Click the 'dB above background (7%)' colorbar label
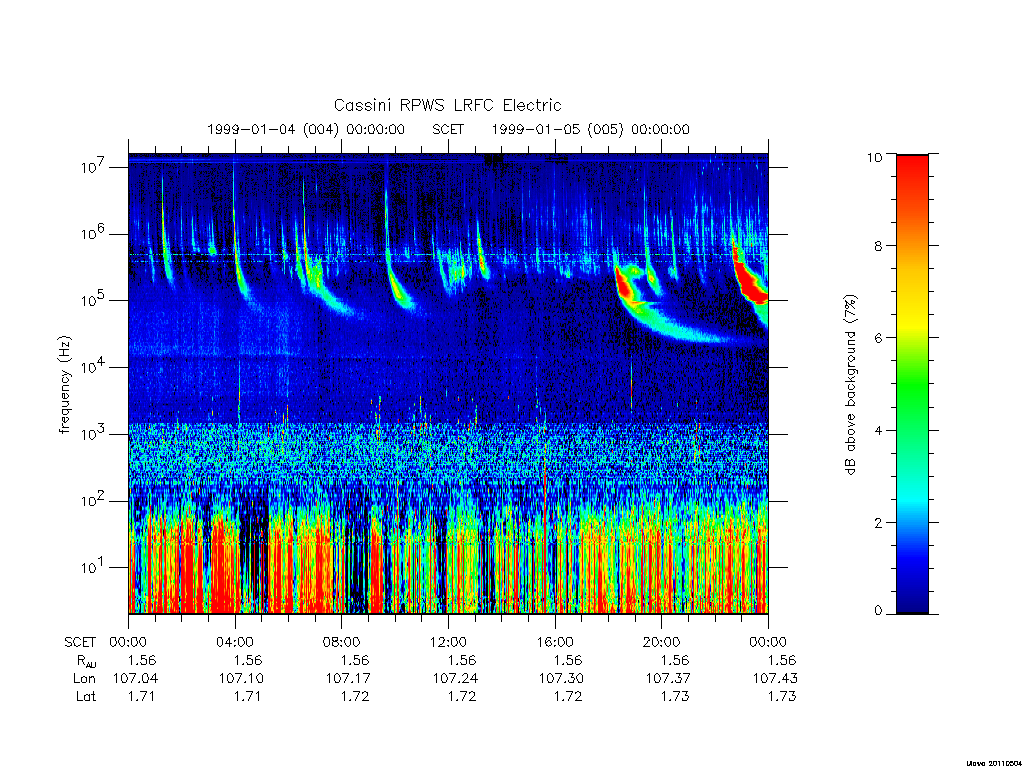The width and height of the screenshot is (1024, 768). pos(850,385)
